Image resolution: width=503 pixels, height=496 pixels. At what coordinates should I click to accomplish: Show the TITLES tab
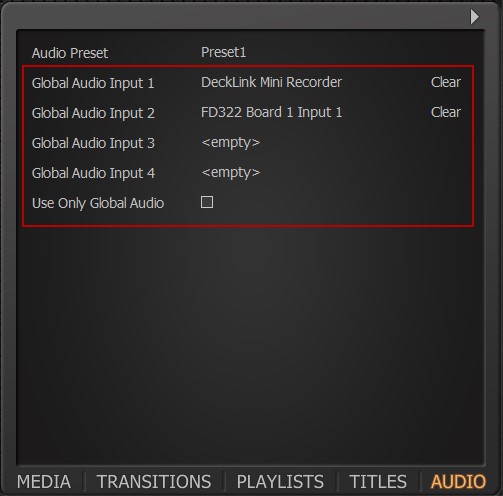click(378, 482)
